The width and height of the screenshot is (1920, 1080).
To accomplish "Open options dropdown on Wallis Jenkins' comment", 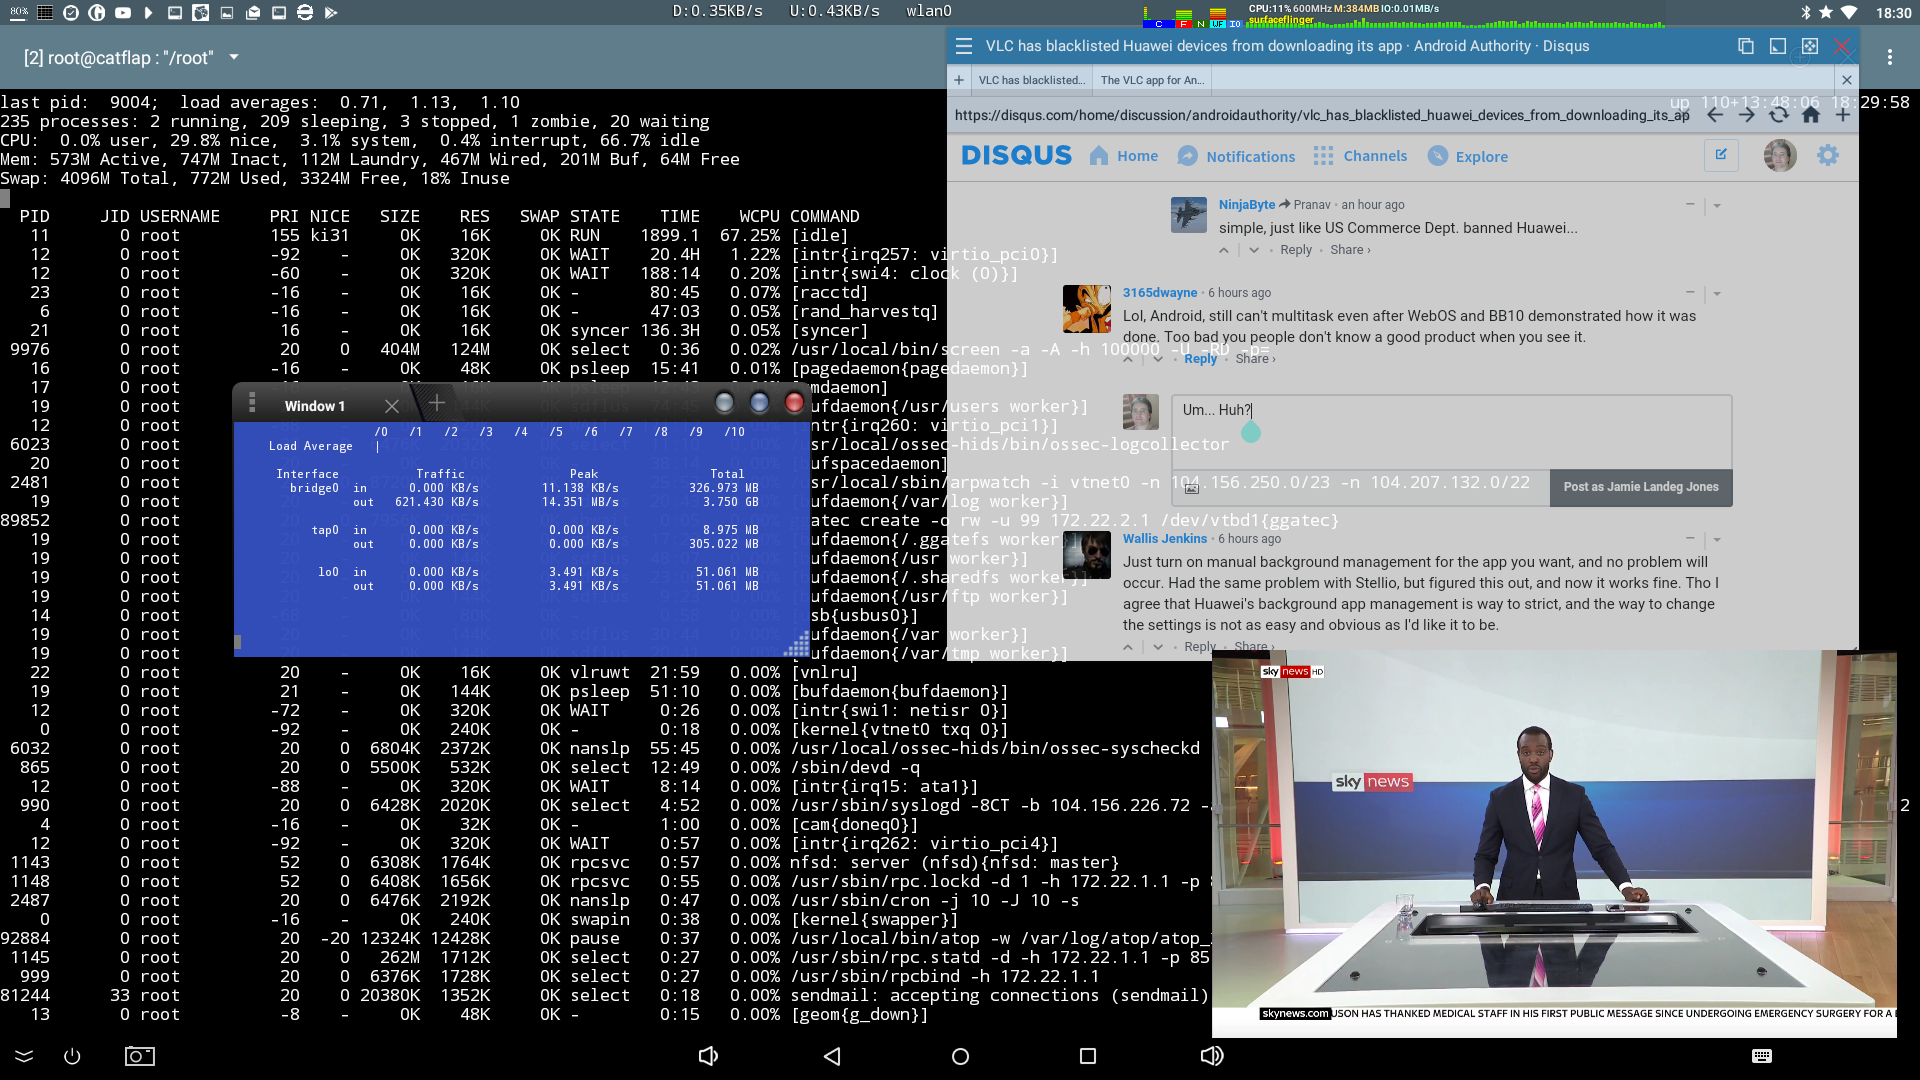I will [x=1717, y=539].
